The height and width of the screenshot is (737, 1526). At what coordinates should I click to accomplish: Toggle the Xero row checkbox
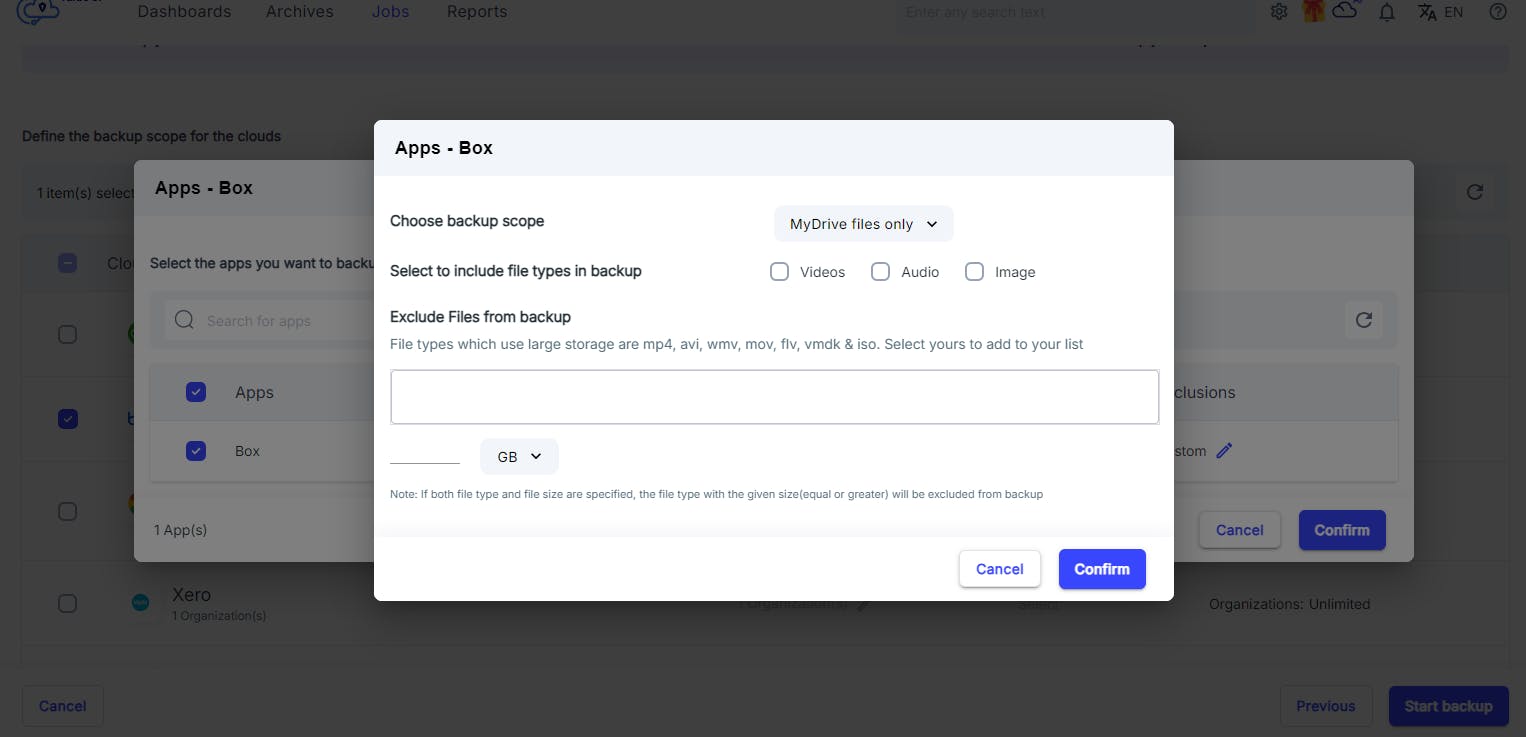tap(67, 603)
